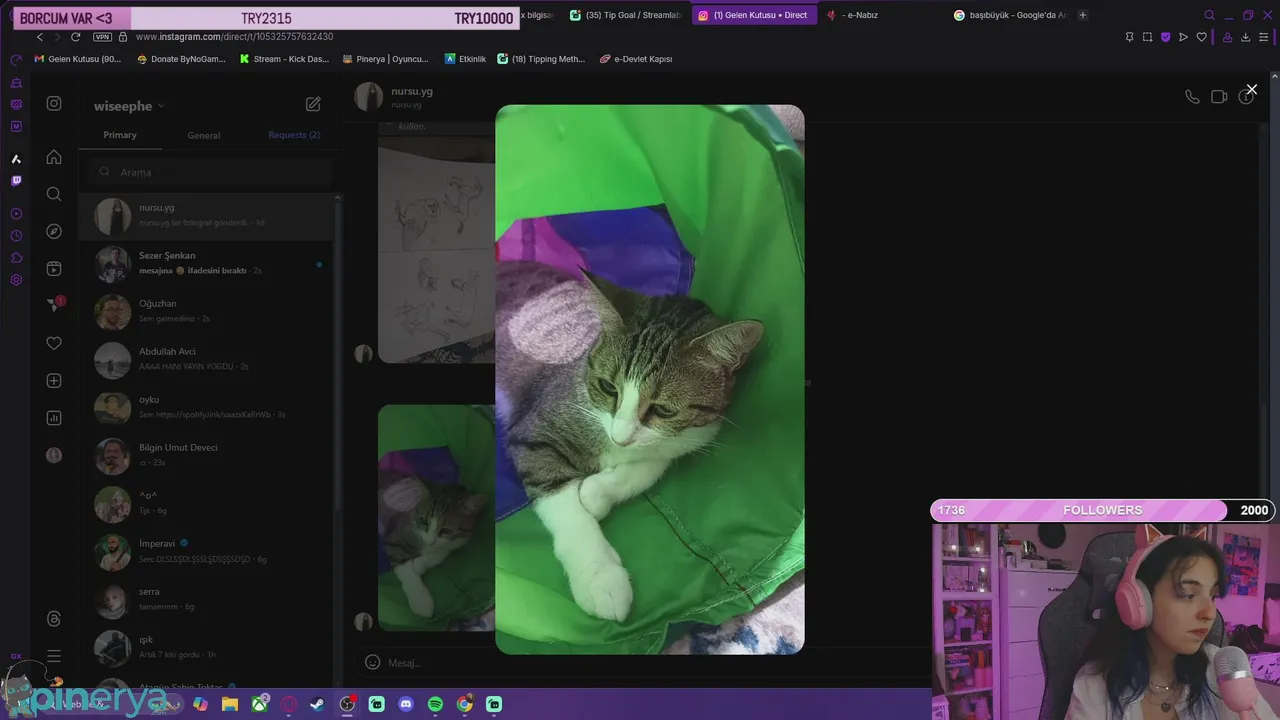
Task: Open Spotify from the taskbar
Action: 435,704
